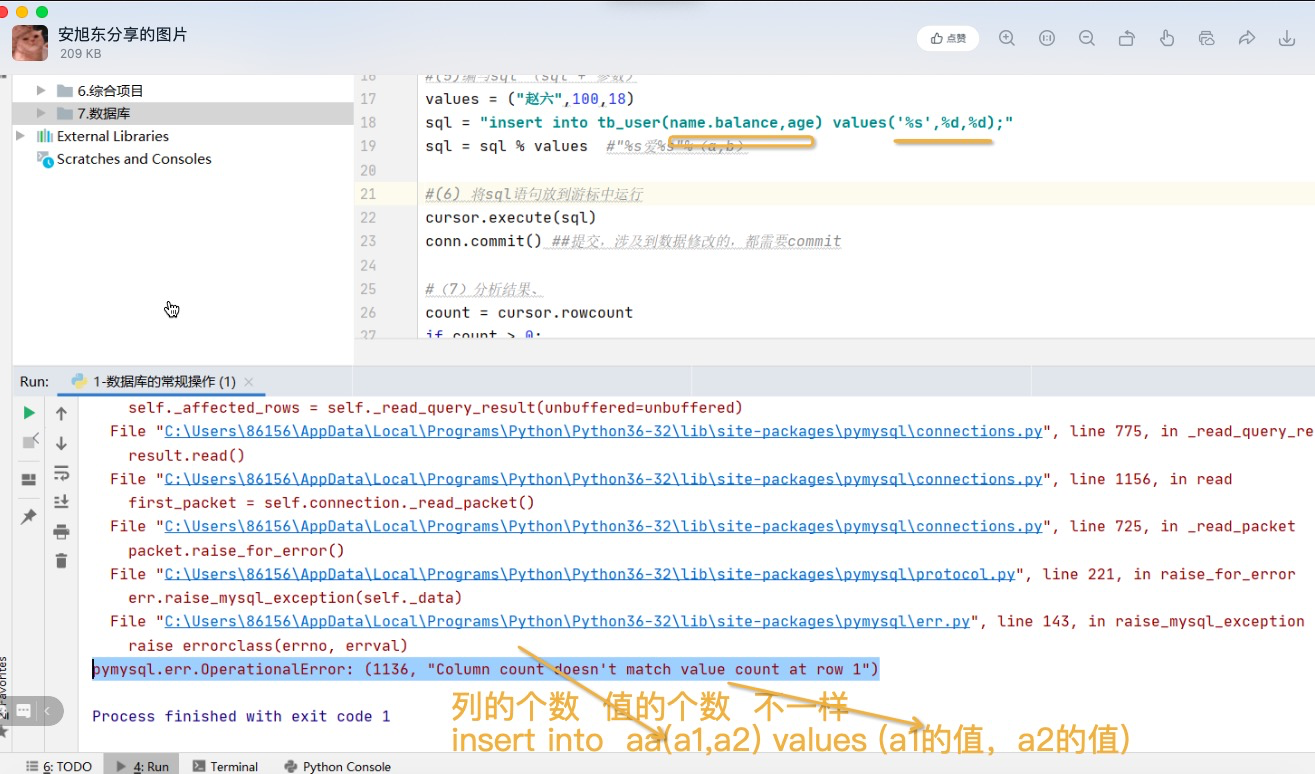The image size is (1315, 774).
Task: Click the conn.commit() code line
Action: point(483,241)
